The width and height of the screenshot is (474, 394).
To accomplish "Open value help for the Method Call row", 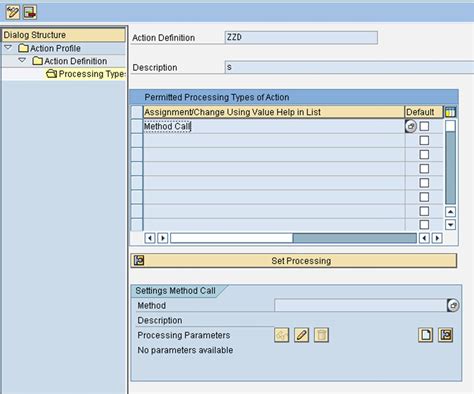I will click(x=411, y=126).
